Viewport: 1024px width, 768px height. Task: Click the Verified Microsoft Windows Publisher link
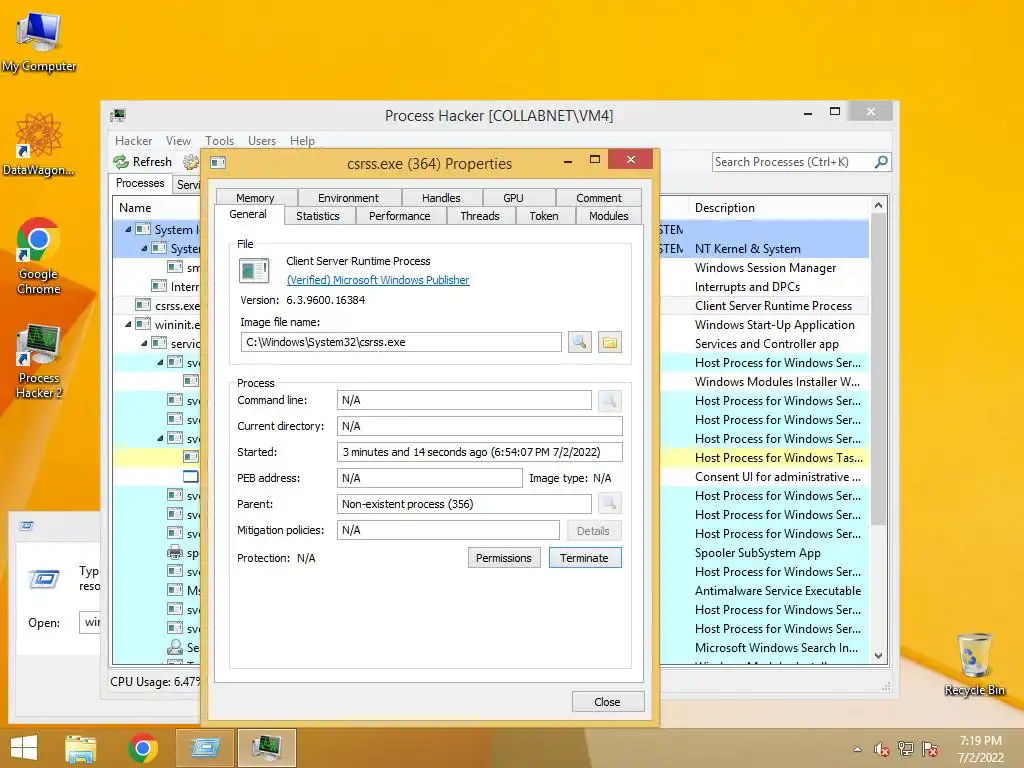377,280
